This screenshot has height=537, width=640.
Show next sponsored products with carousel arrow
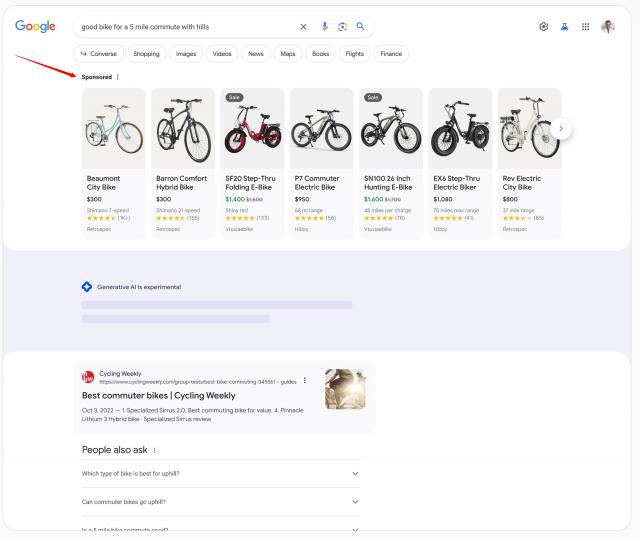561,129
